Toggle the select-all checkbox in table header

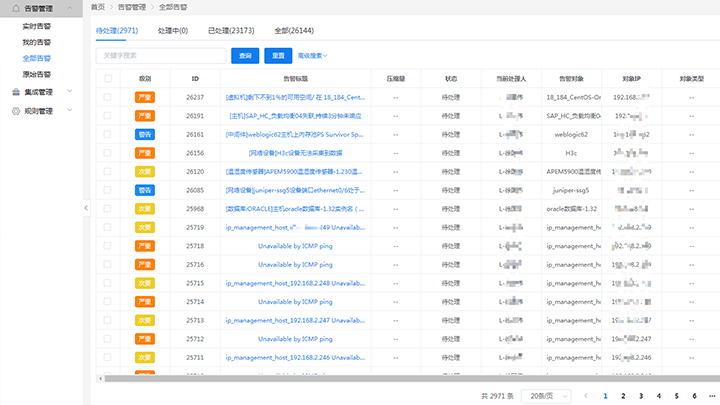click(x=108, y=78)
